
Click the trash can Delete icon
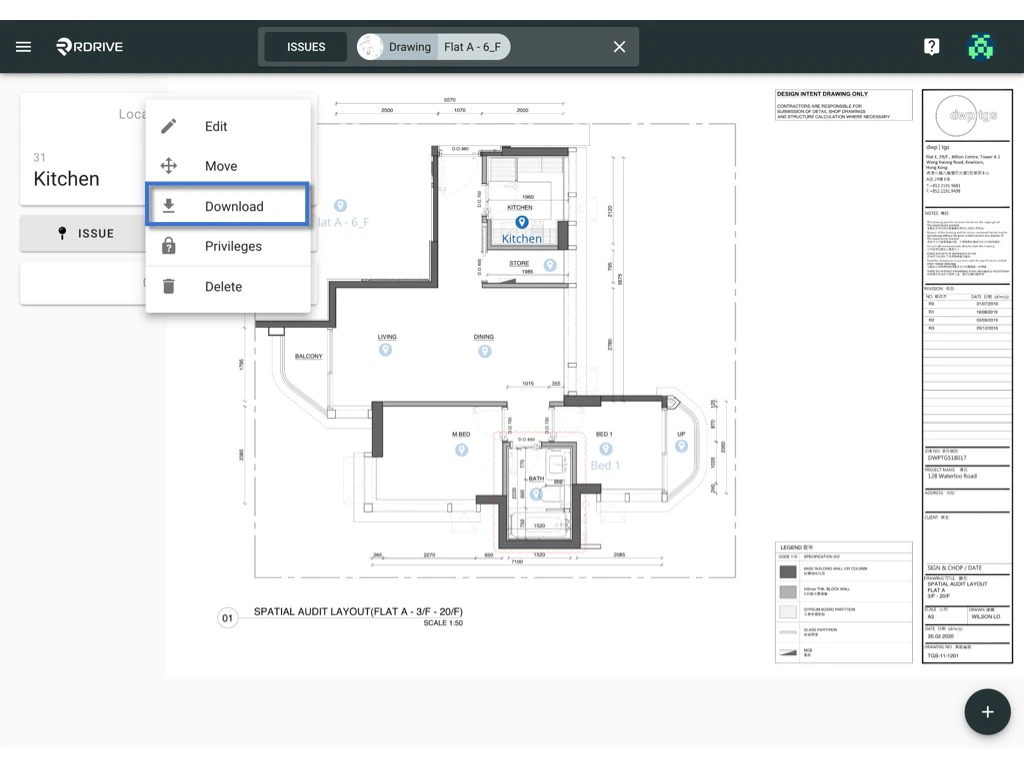[168, 286]
